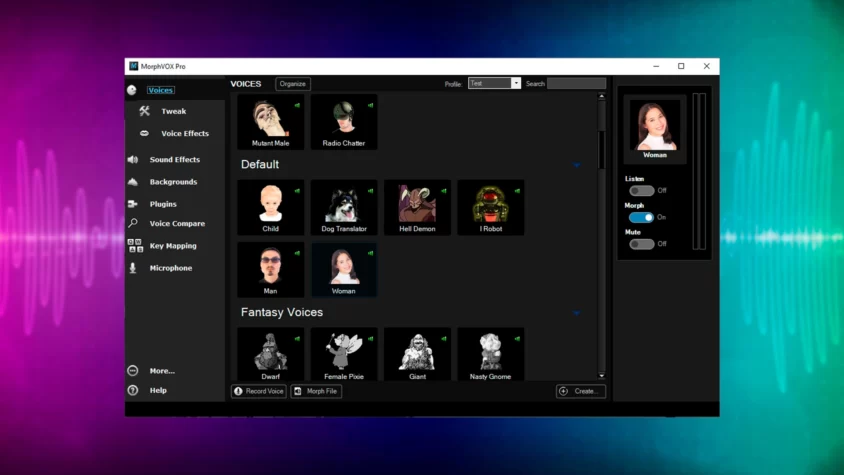Click the More ellipsis icon
This screenshot has width=844, height=475.
pos(133,371)
